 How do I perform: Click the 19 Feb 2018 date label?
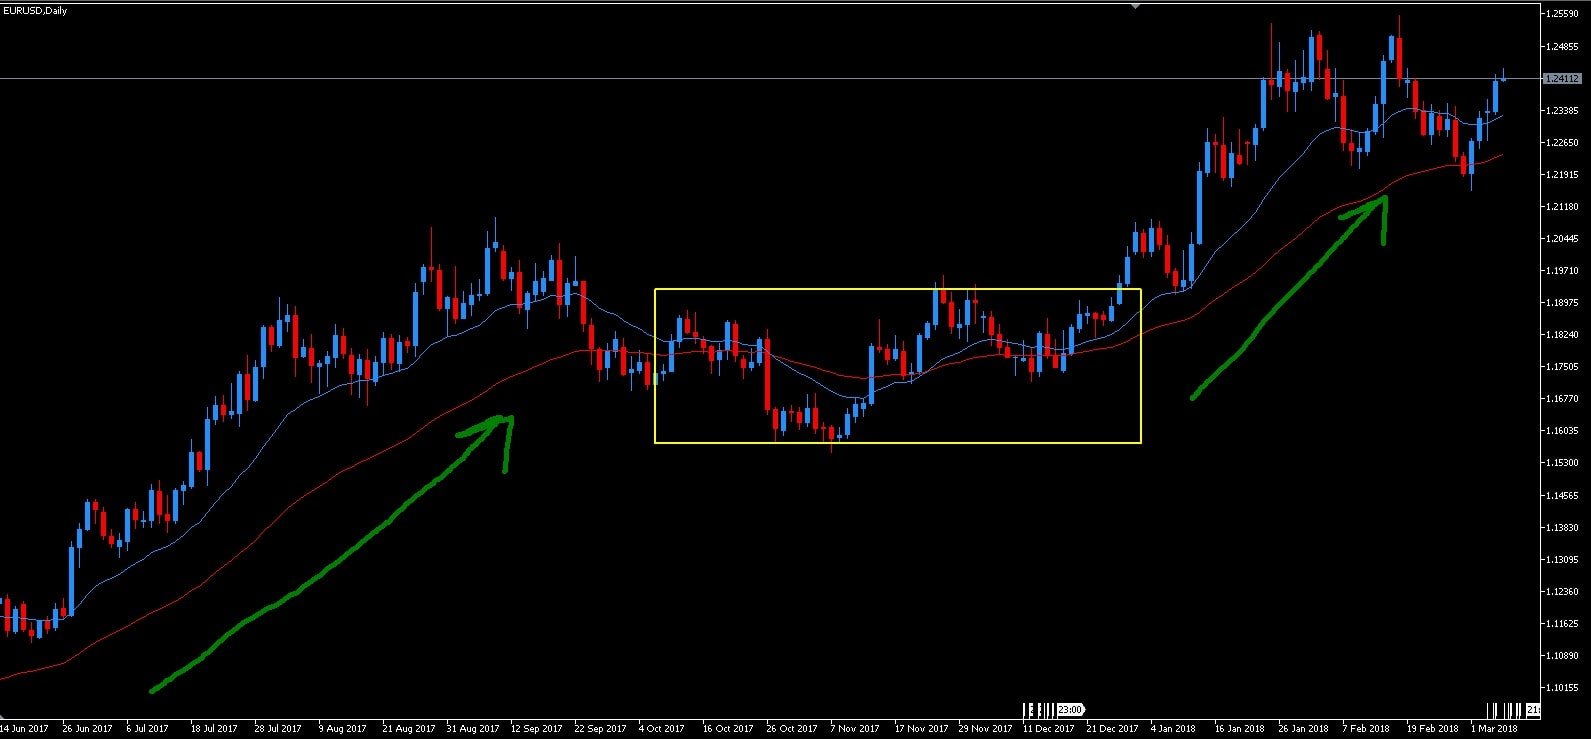[1432, 728]
